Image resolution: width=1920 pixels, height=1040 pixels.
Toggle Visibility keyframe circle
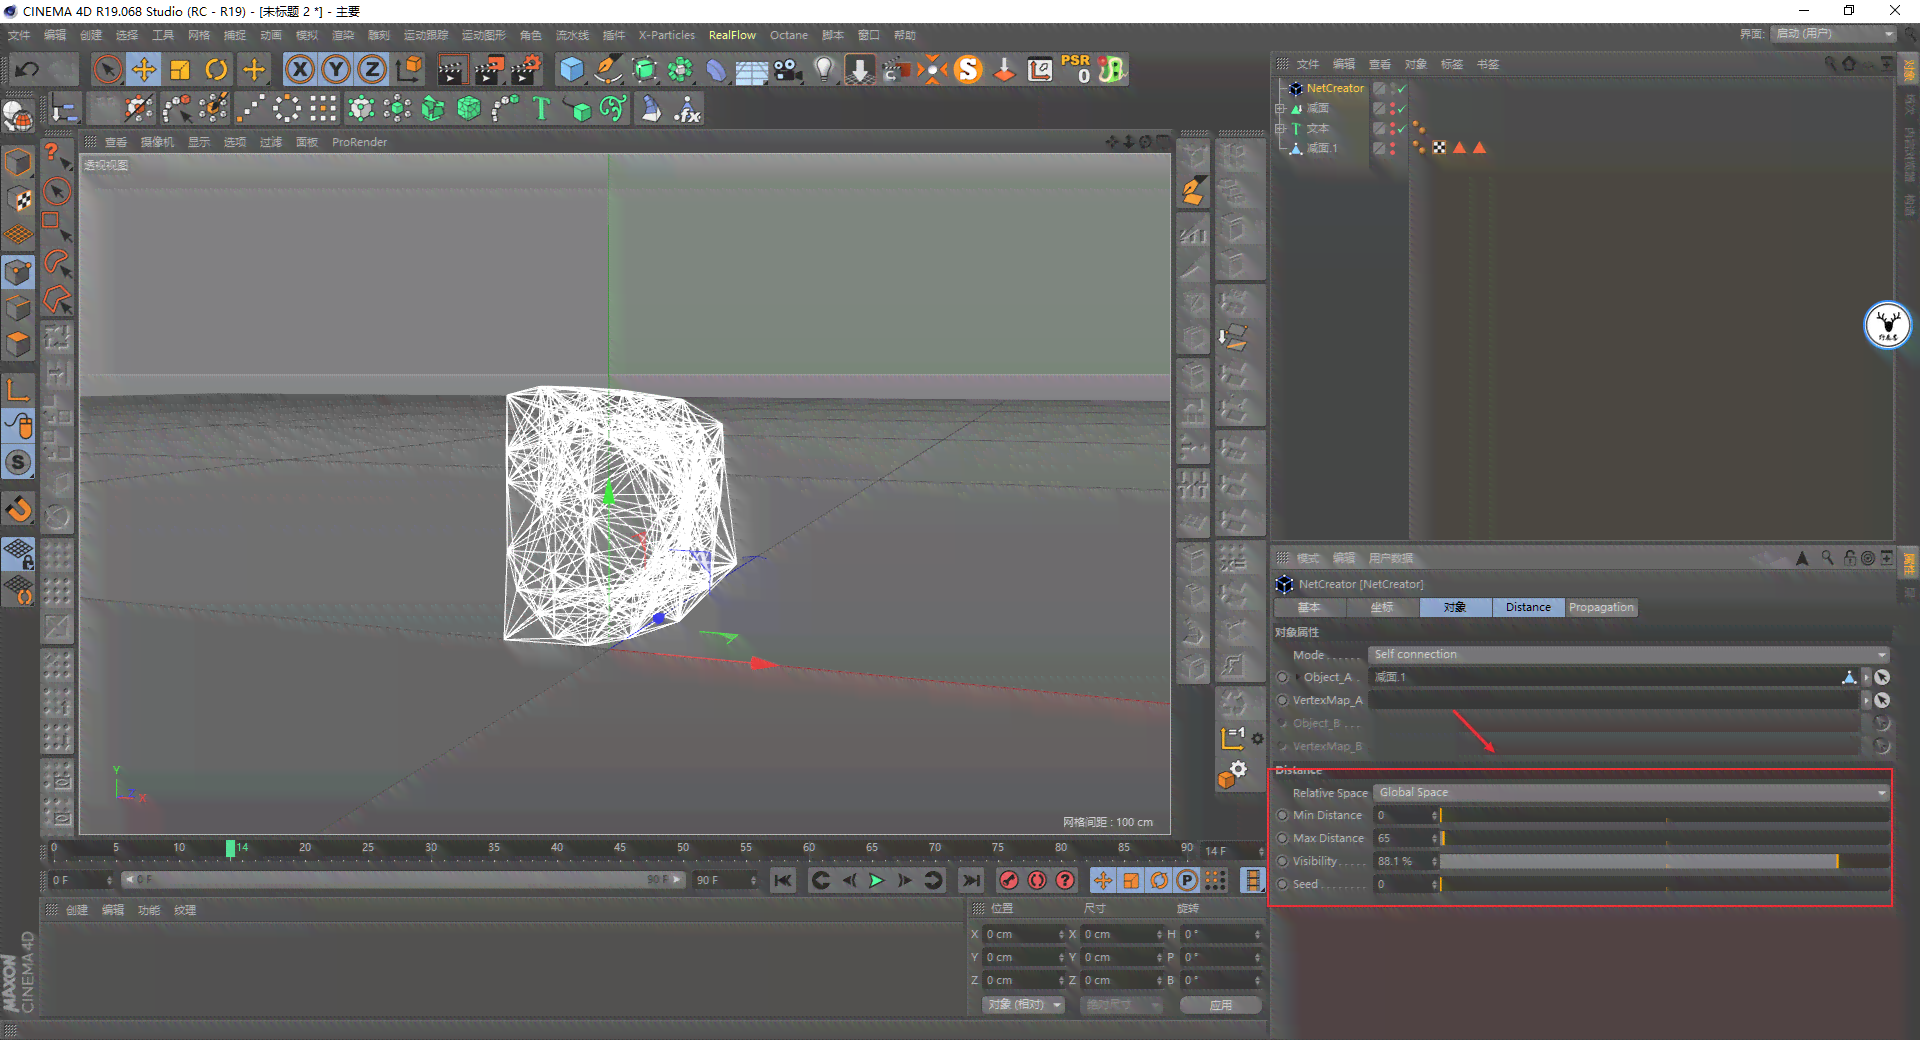[x=1283, y=861]
